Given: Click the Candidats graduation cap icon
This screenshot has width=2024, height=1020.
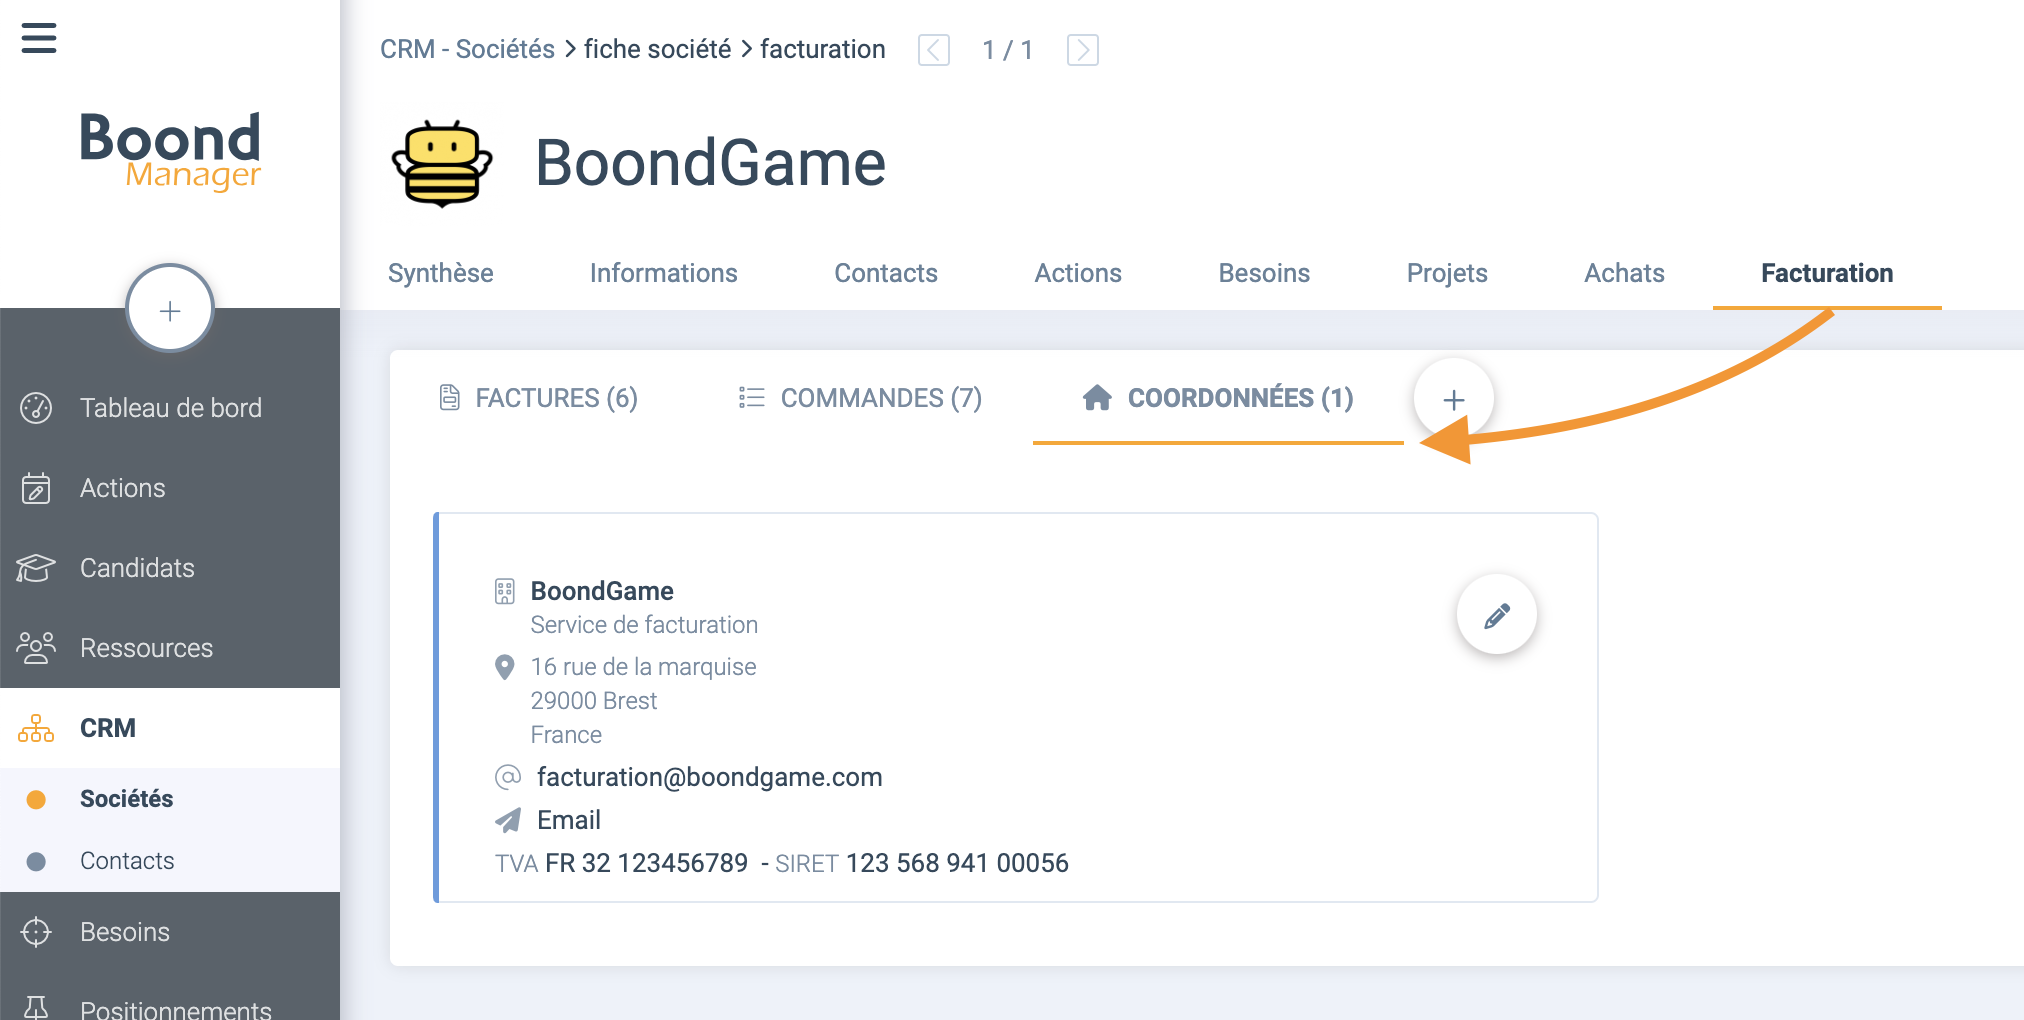Looking at the screenshot, I should coord(36,568).
